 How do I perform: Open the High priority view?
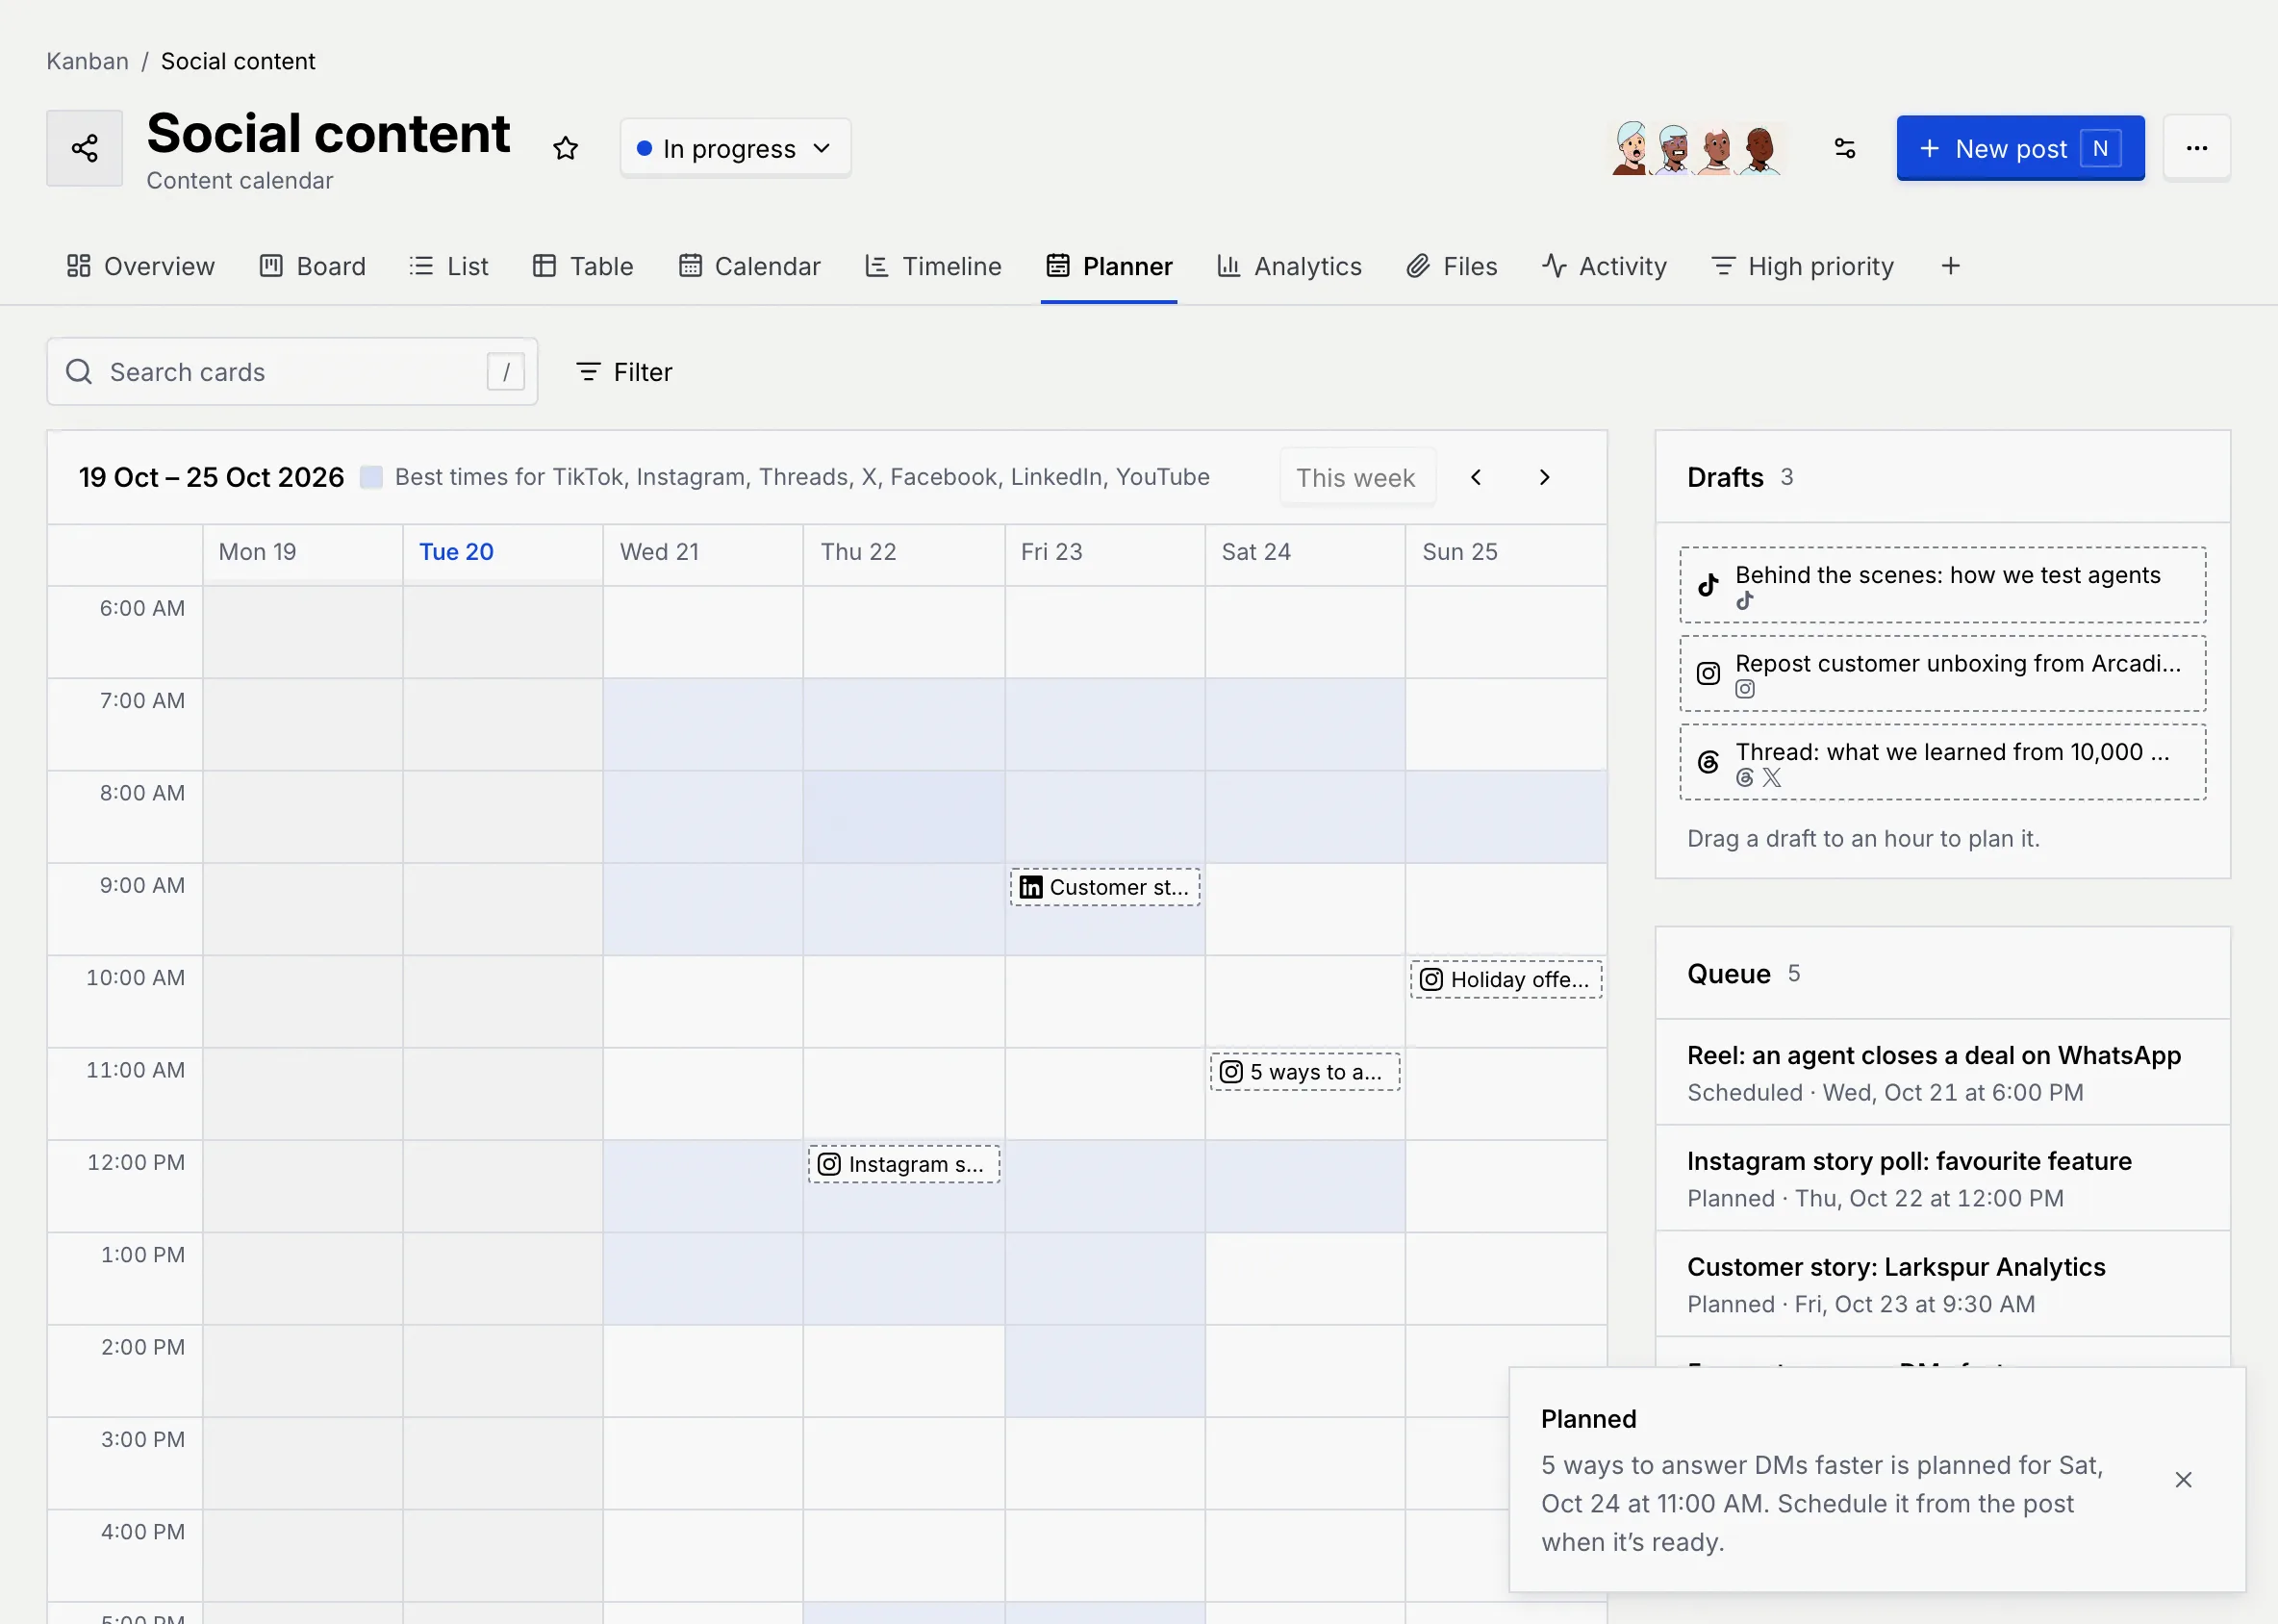coord(1802,266)
